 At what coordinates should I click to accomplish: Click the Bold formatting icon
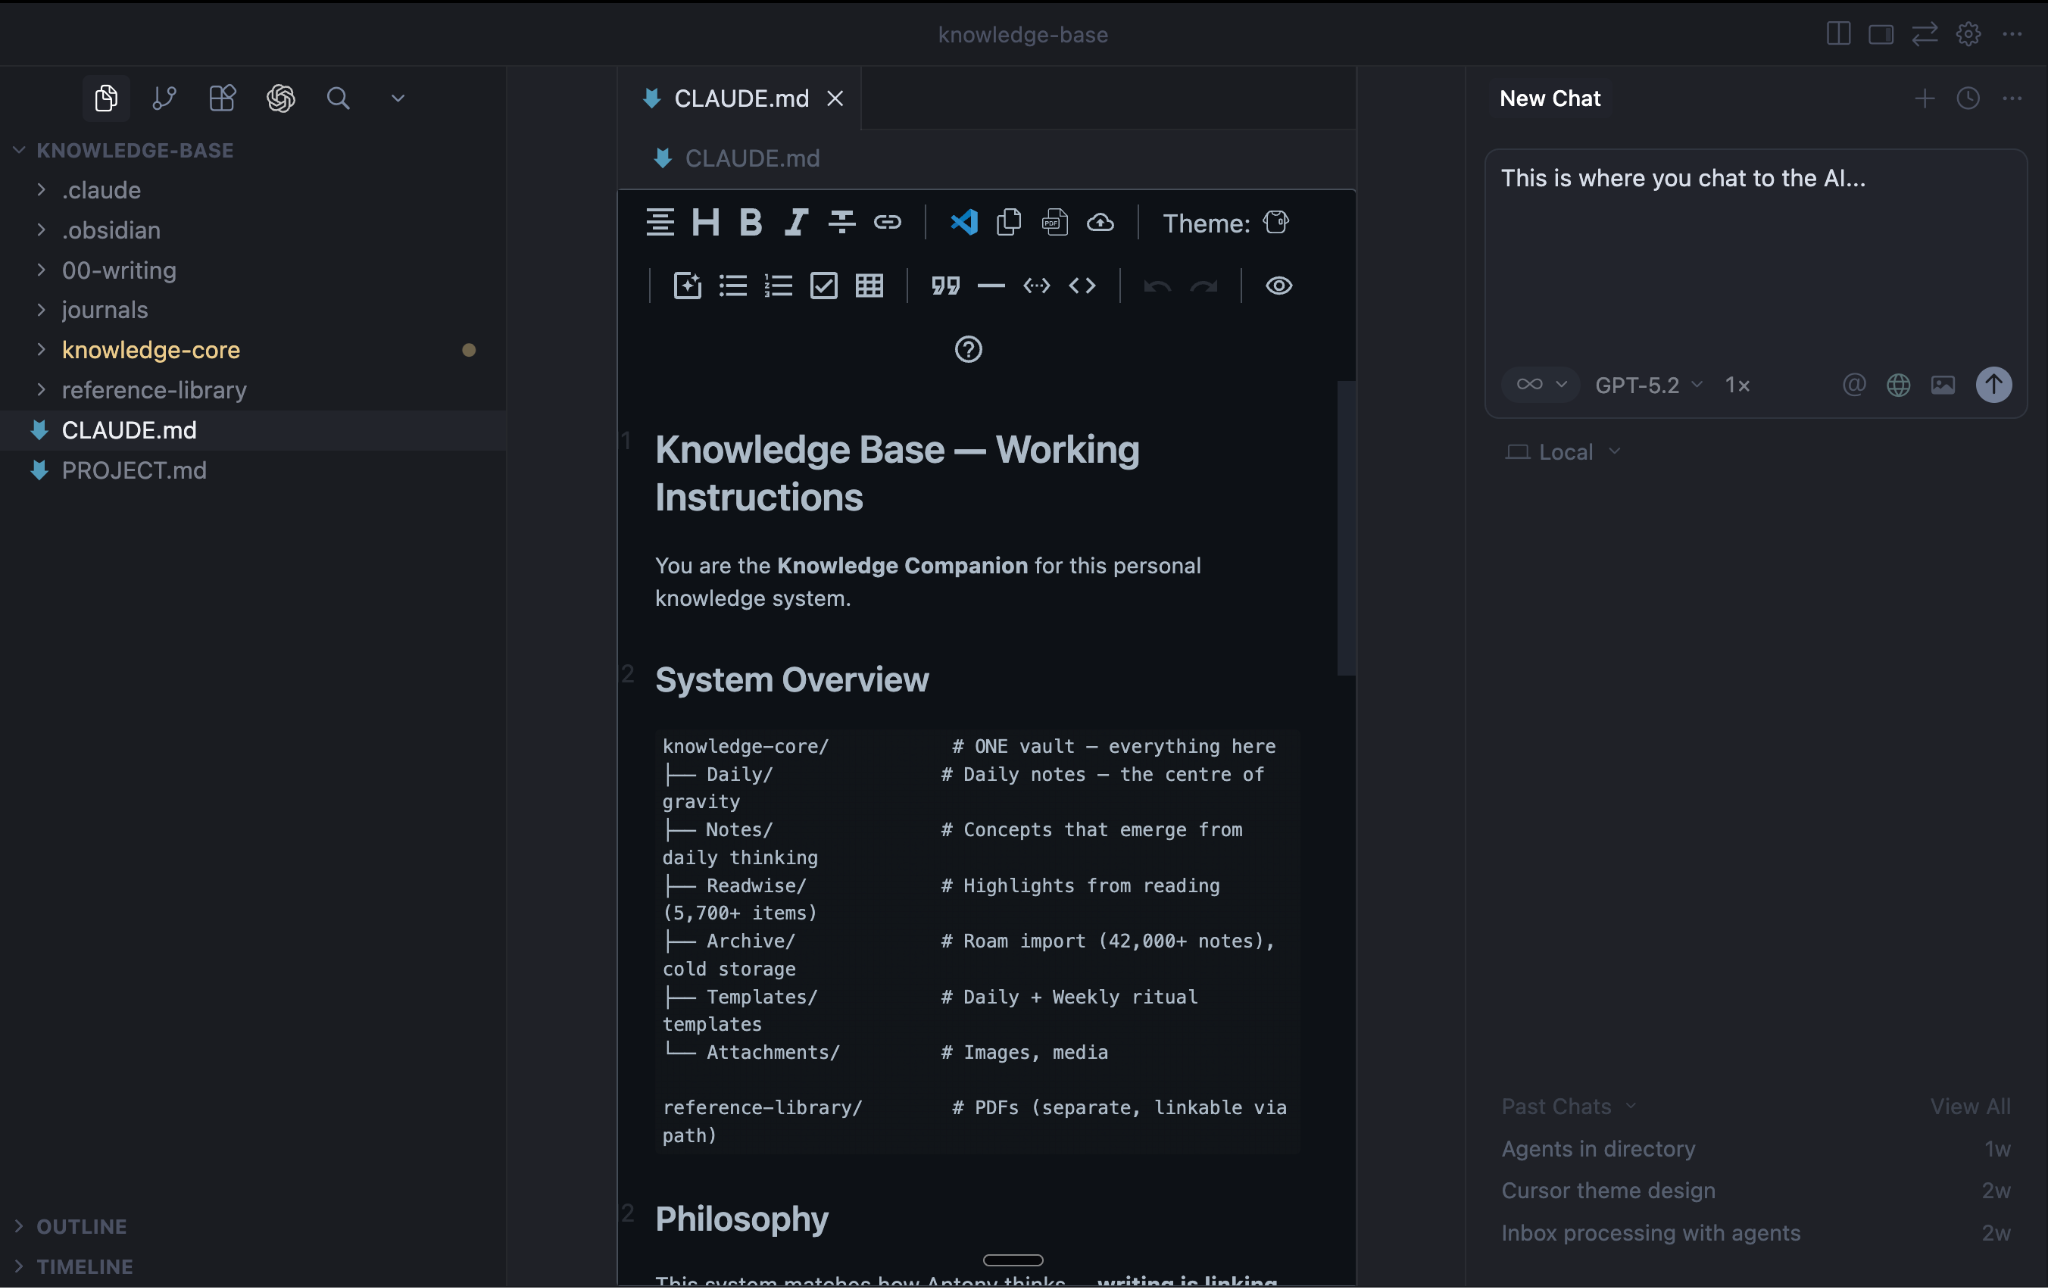[x=750, y=222]
